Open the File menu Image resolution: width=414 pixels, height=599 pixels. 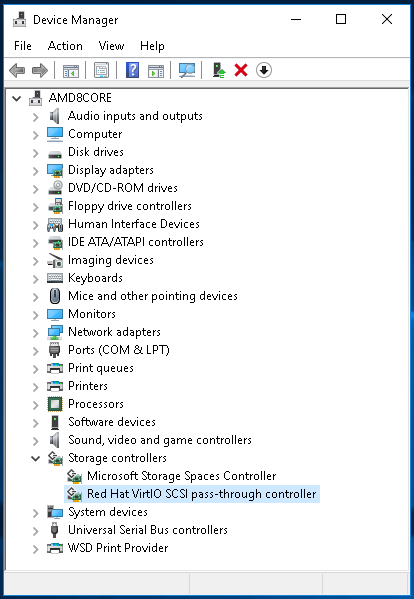[23, 46]
